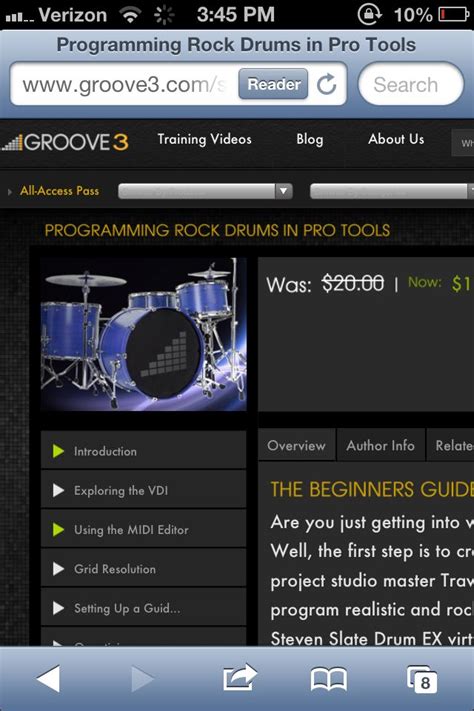Click the blue drum kit thumbnail

pyautogui.click(x=144, y=334)
